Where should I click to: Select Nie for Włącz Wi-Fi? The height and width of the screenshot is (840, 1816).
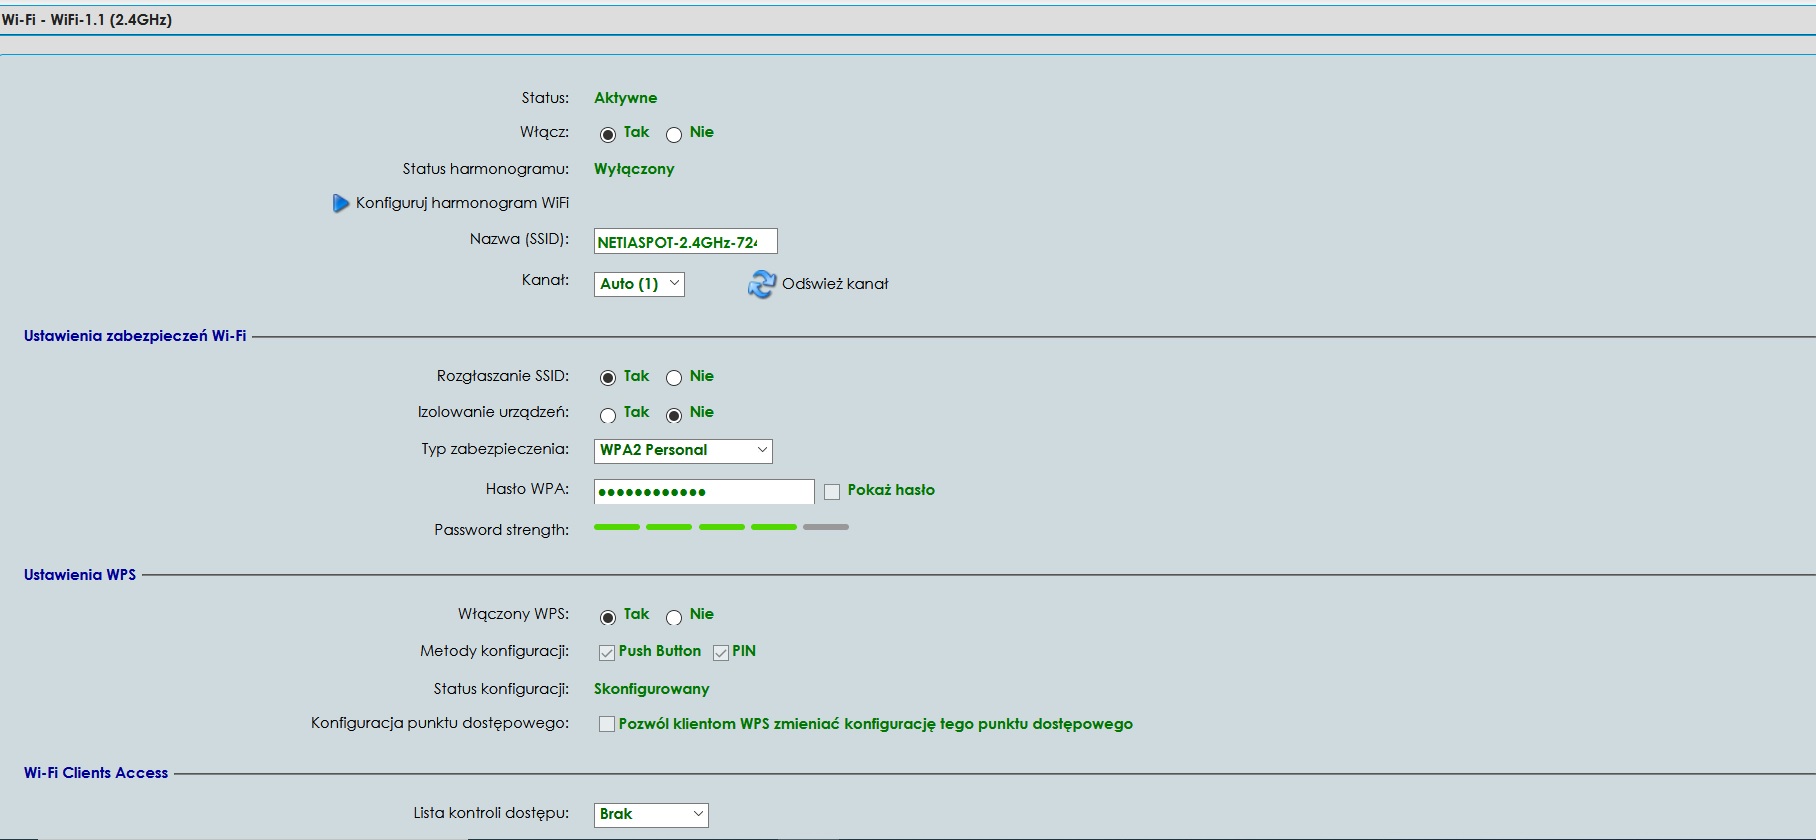coord(674,135)
